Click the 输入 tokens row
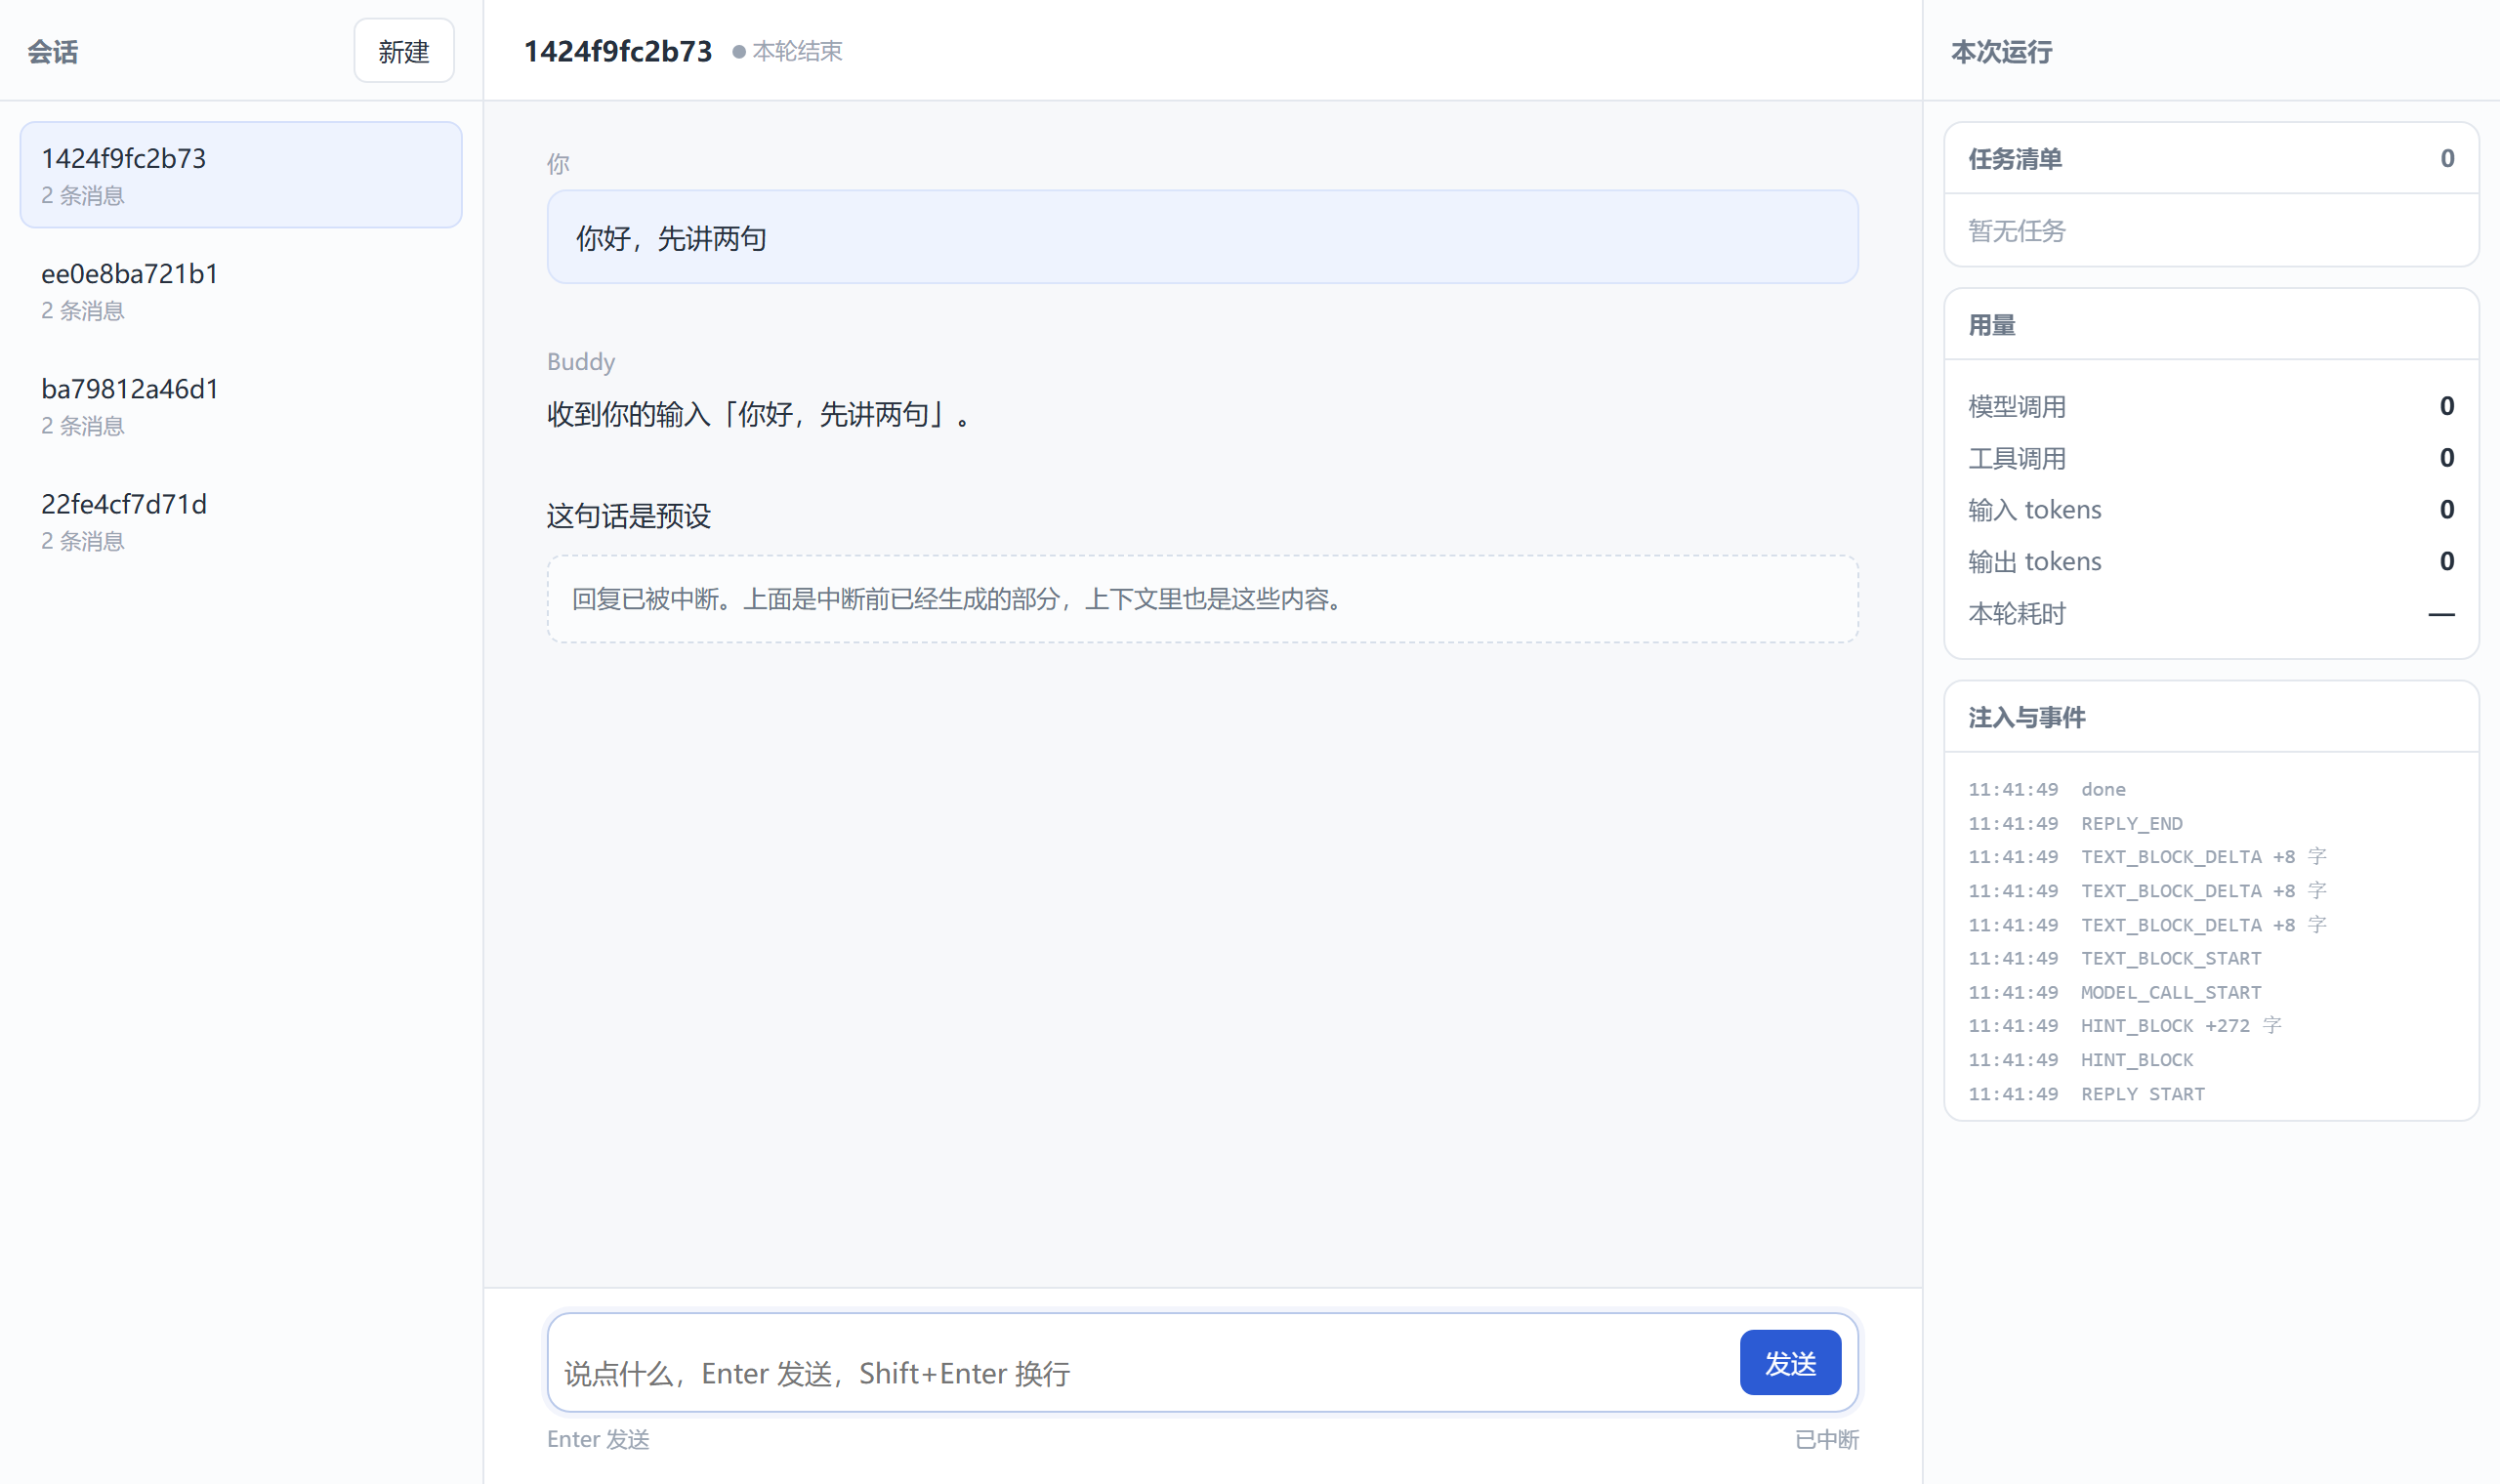Screen dimensions: 2500x1484 click(x=2211, y=510)
